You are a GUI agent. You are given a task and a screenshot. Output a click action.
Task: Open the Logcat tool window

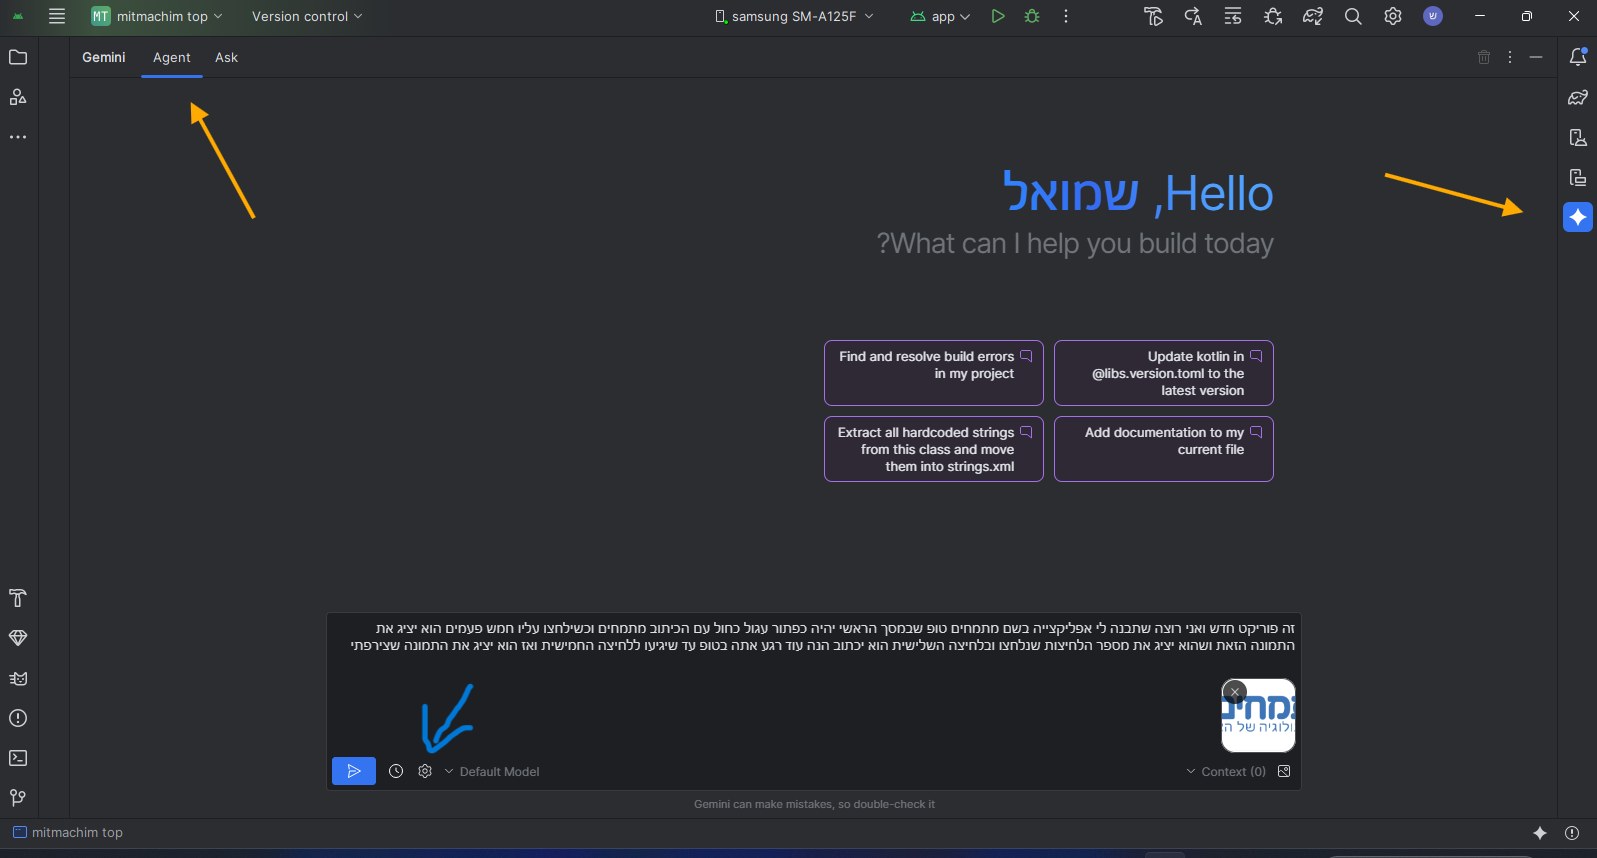(18, 678)
